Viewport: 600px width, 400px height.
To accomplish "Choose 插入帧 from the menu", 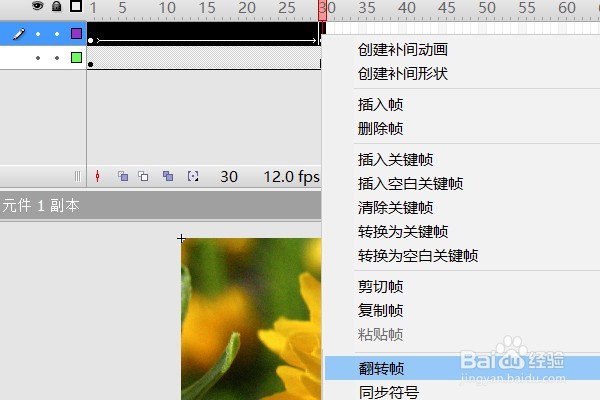I will click(x=380, y=105).
